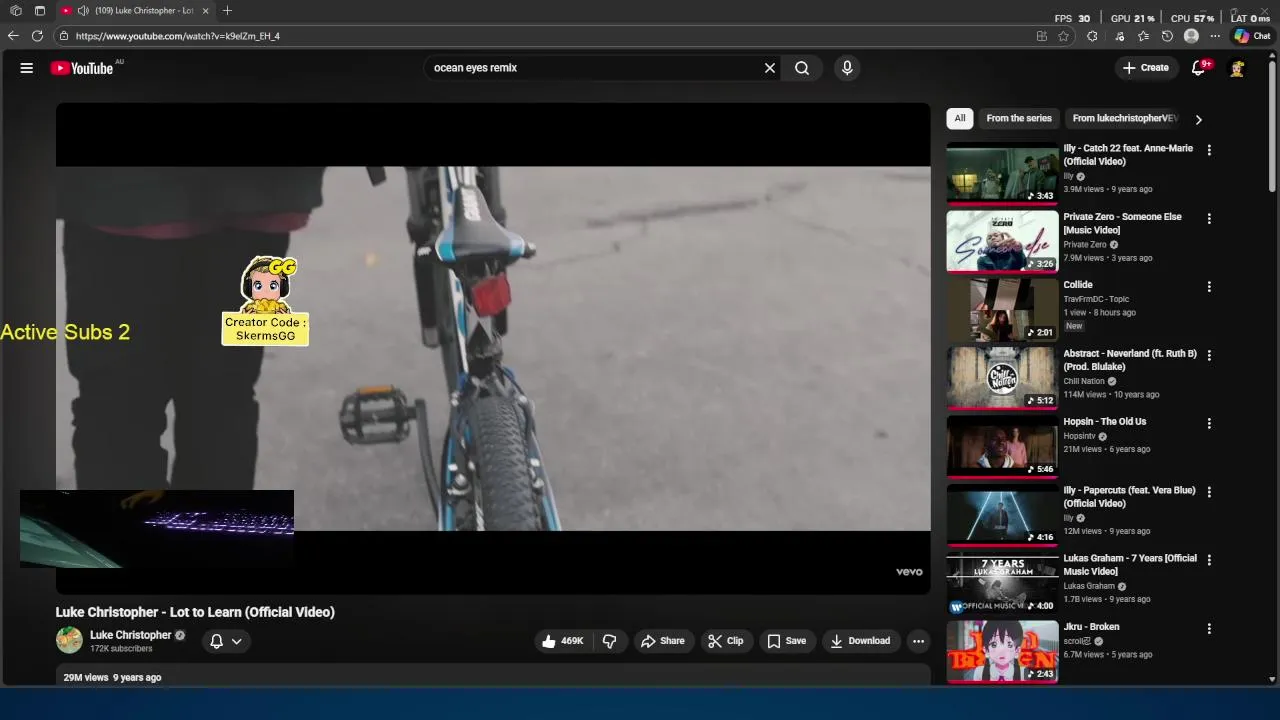Open Luke Christopher channel avatar
This screenshot has height=720, width=1280.
pos(69,640)
